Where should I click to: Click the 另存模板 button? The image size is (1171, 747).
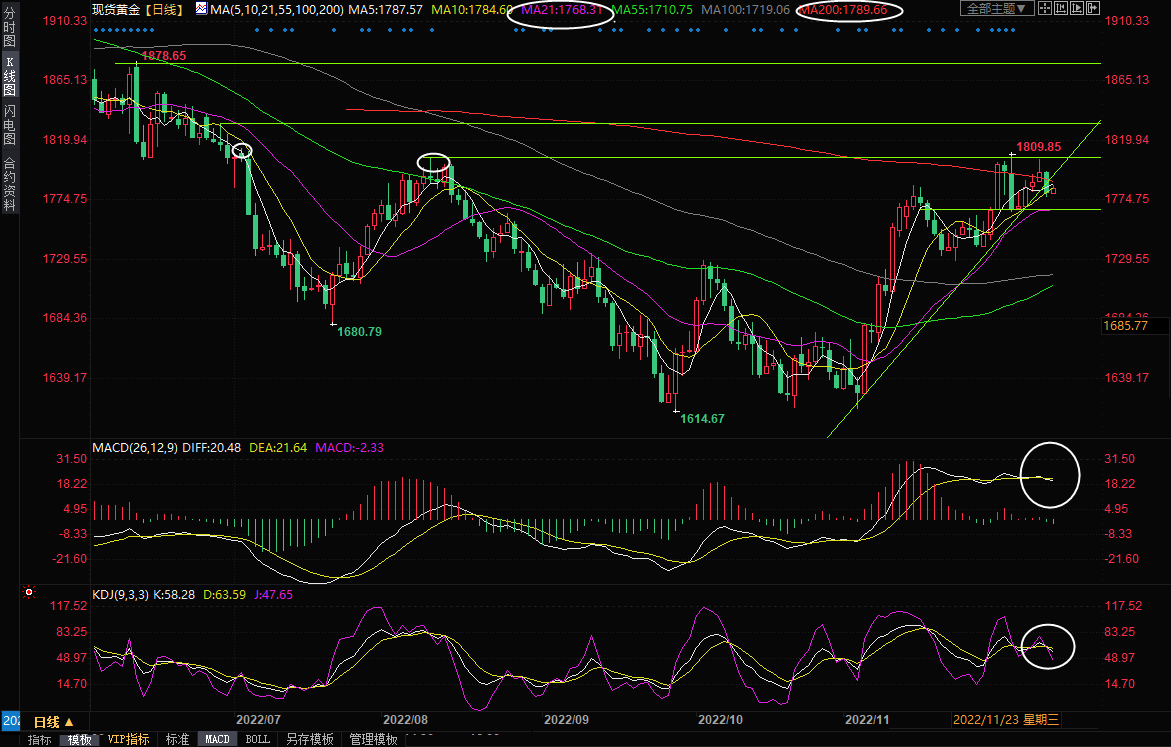pyautogui.click(x=309, y=740)
